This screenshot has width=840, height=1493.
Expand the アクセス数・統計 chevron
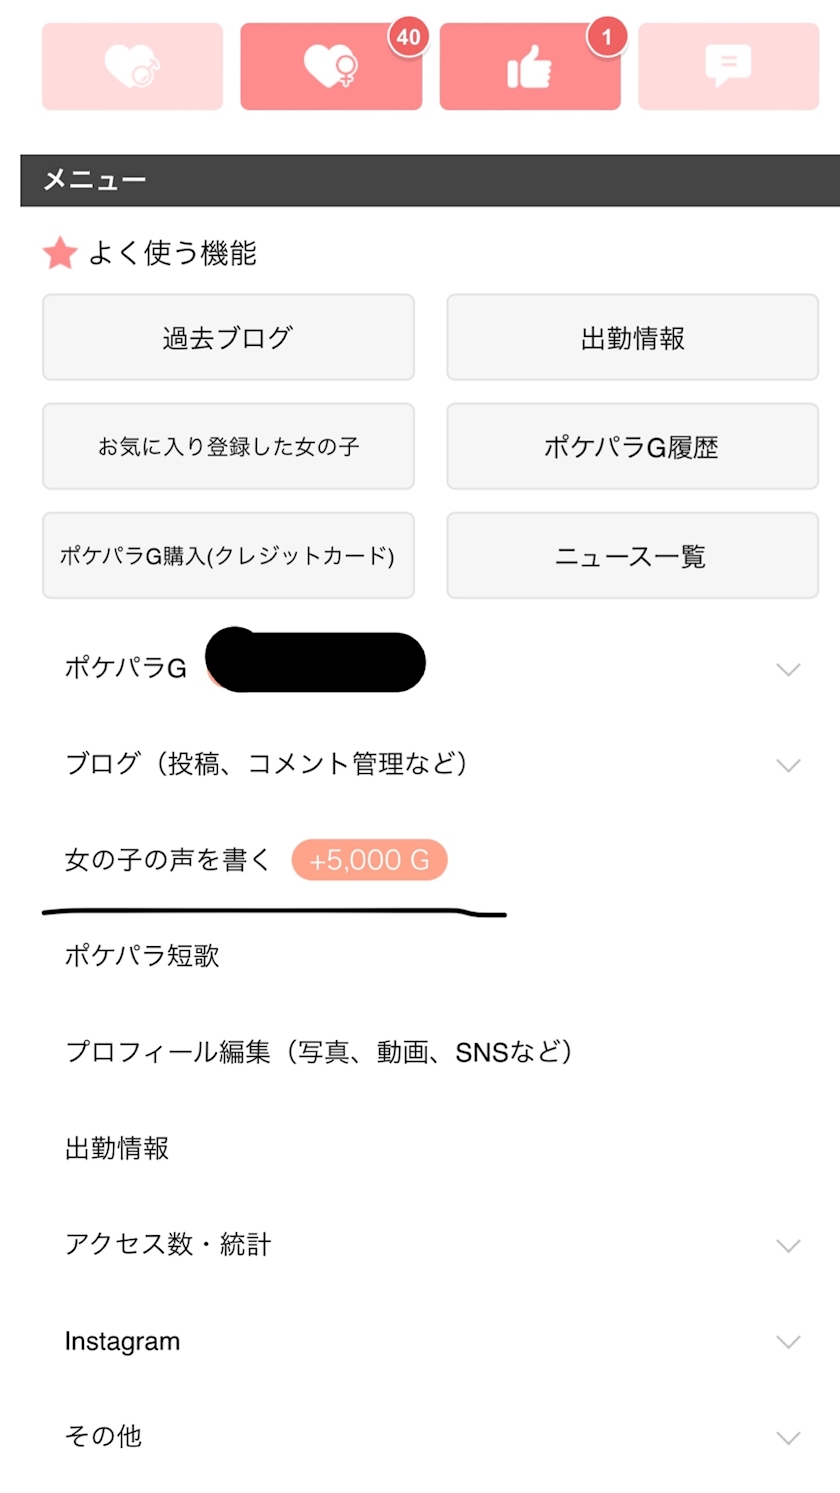click(788, 1245)
